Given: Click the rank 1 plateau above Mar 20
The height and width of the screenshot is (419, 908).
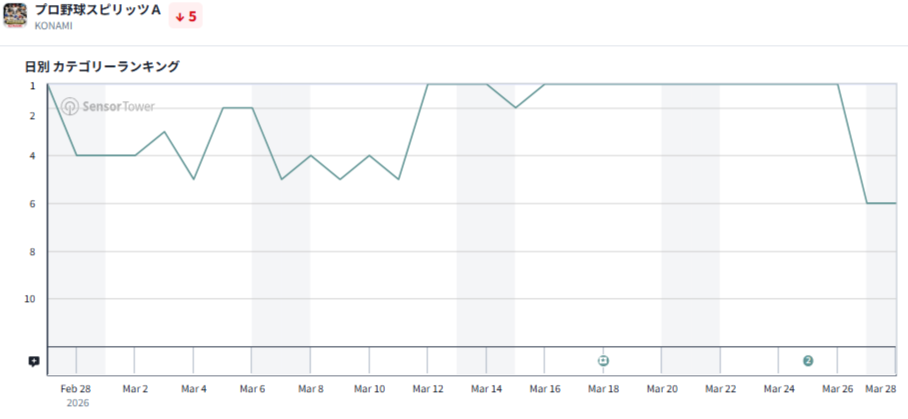Looking at the screenshot, I should click(662, 85).
